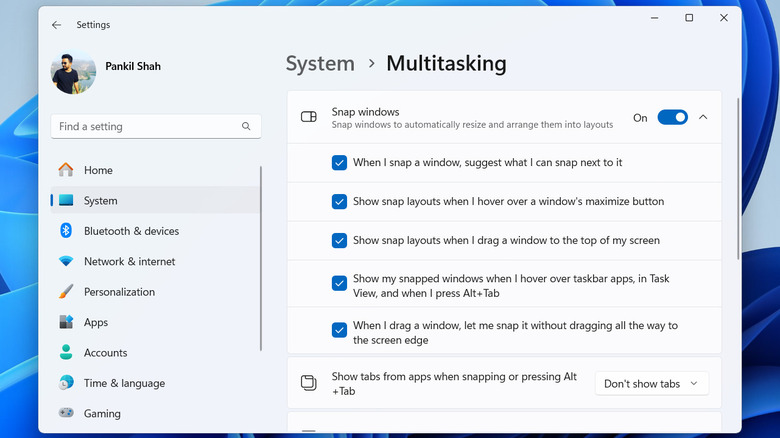780x438 pixels.
Task: Disable snap layouts when dragging to top
Action: 340,240
